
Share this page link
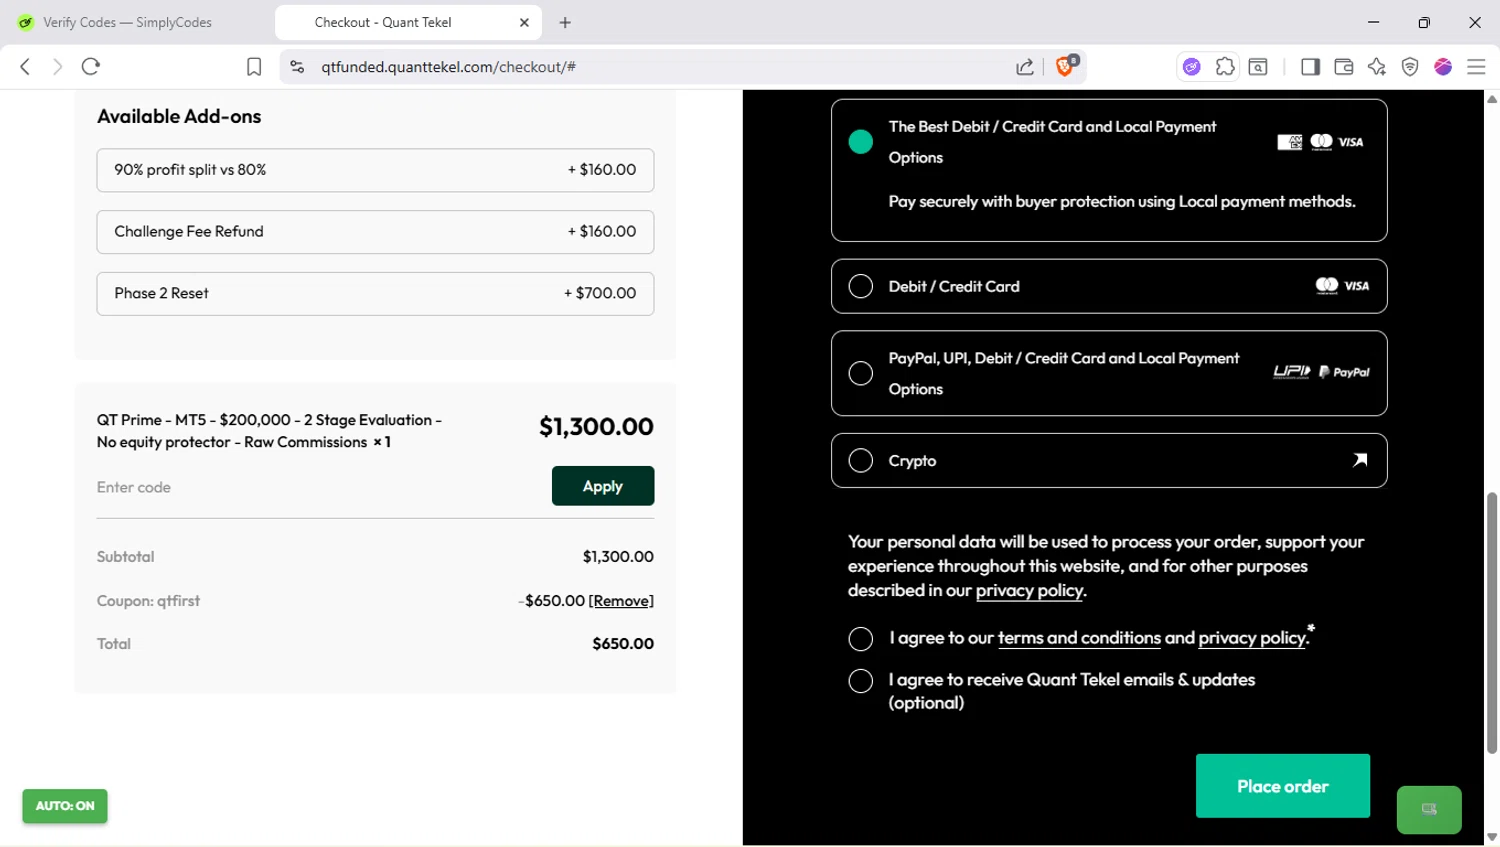(1025, 67)
